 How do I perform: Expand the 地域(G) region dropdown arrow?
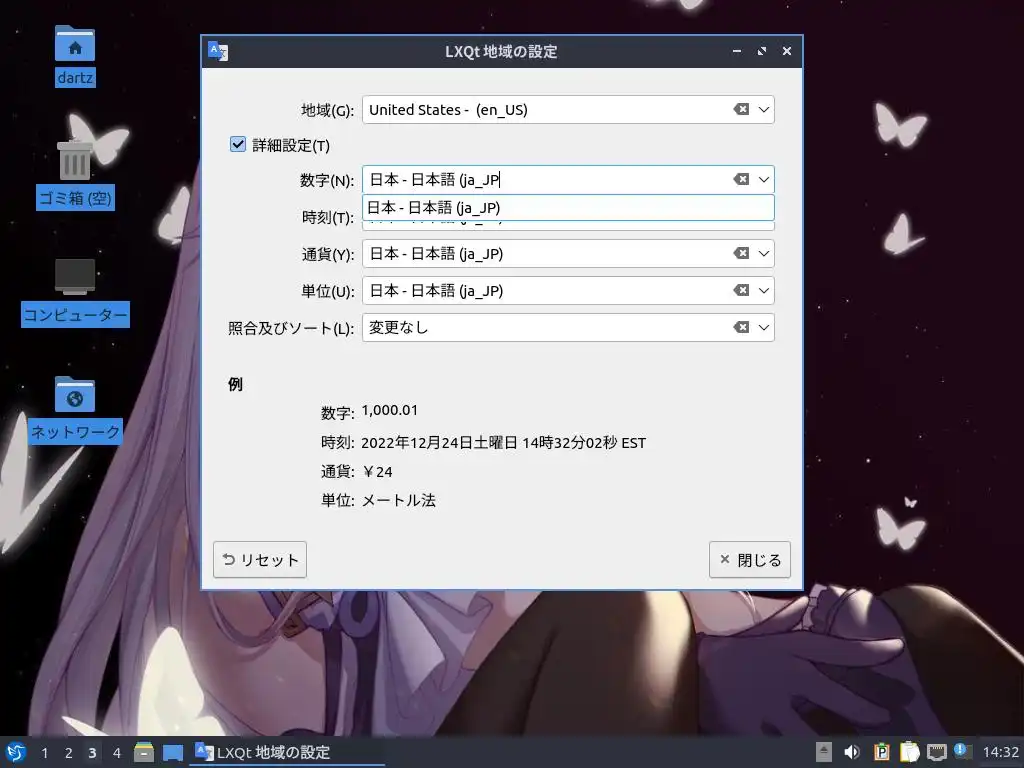763,109
